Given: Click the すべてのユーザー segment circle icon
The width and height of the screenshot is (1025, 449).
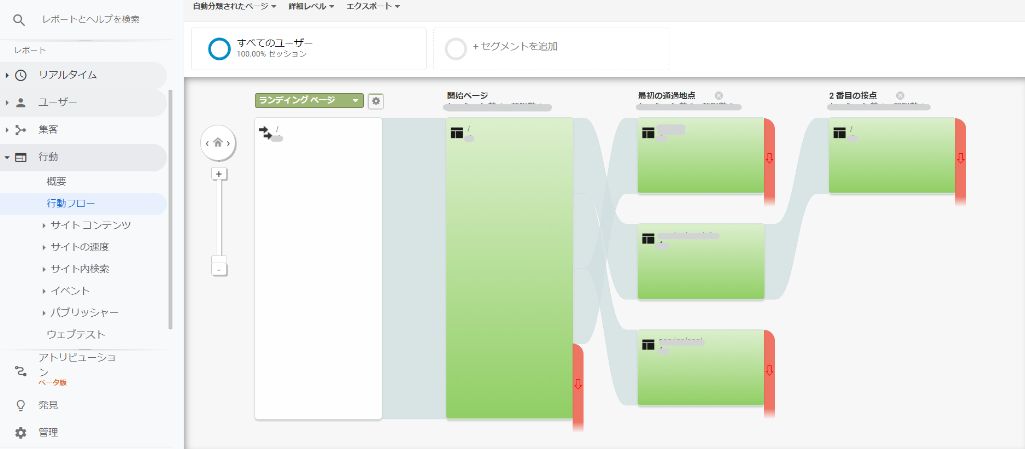Looking at the screenshot, I should [219, 48].
